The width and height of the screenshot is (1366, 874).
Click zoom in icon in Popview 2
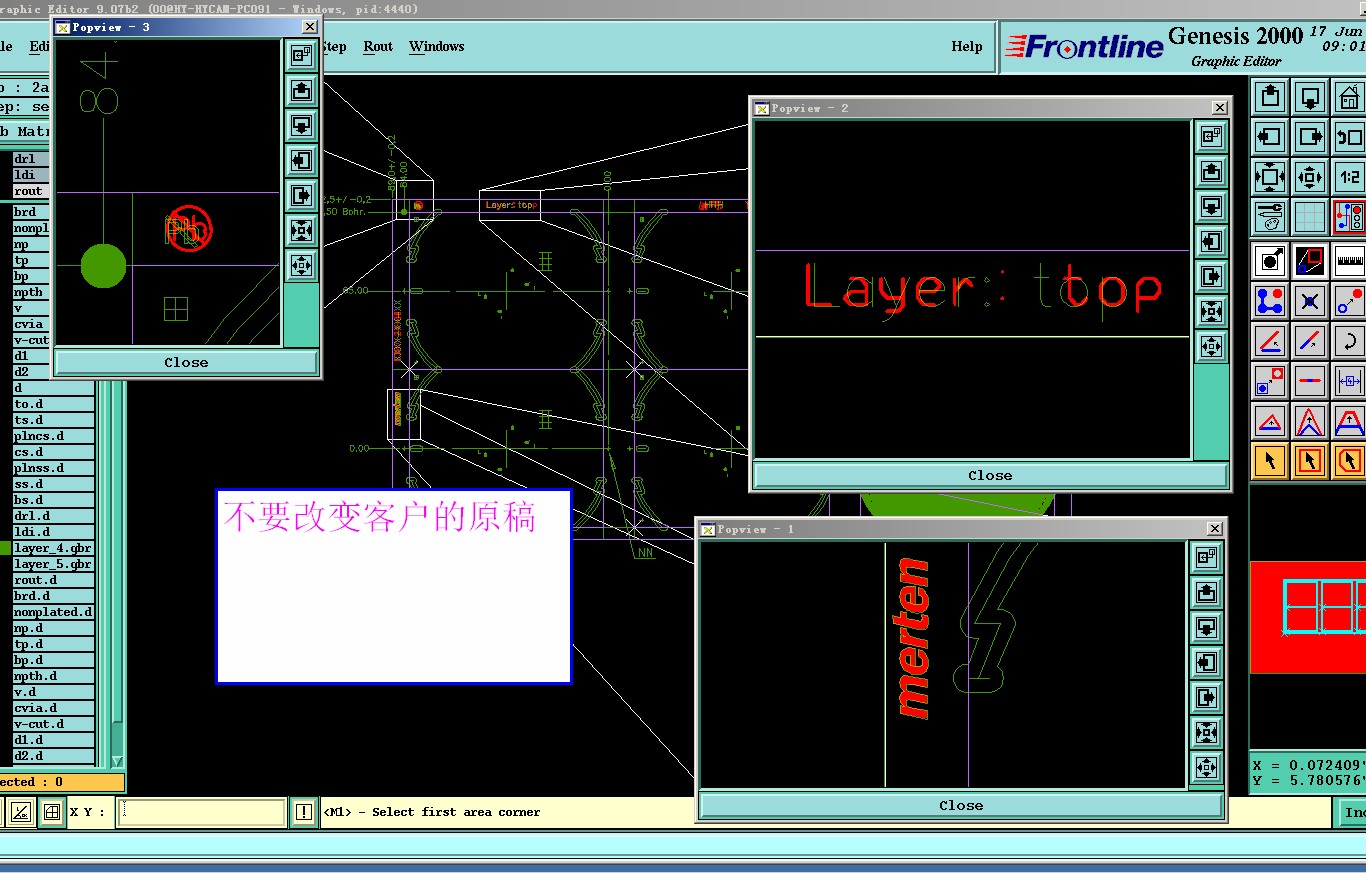1211,311
